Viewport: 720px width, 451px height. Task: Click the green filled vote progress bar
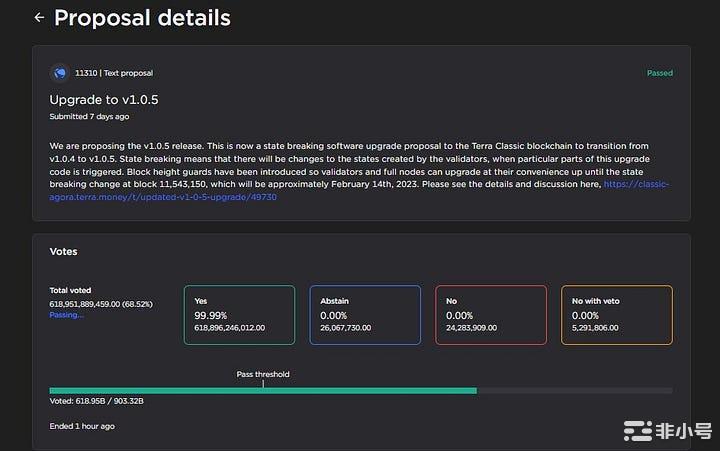(x=262, y=390)
